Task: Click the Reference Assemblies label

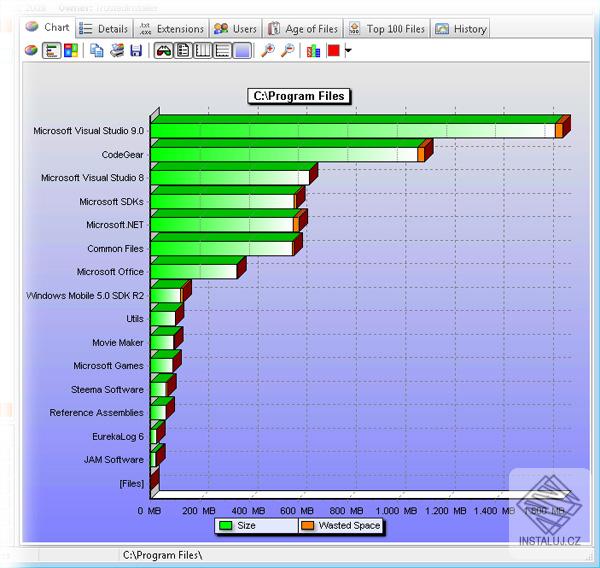Action: coord(96,413)
